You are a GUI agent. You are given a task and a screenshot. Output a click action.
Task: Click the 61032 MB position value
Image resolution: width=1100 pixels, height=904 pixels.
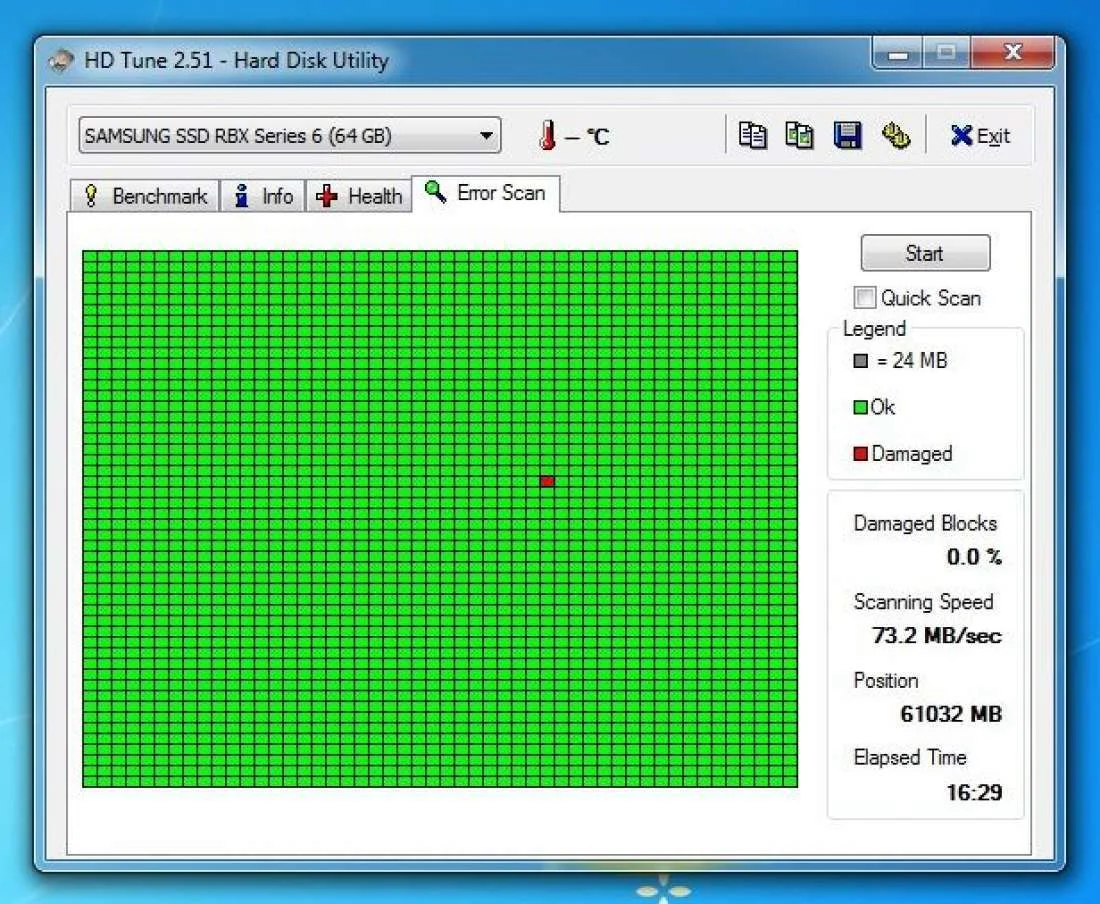(x=951, y=714)
